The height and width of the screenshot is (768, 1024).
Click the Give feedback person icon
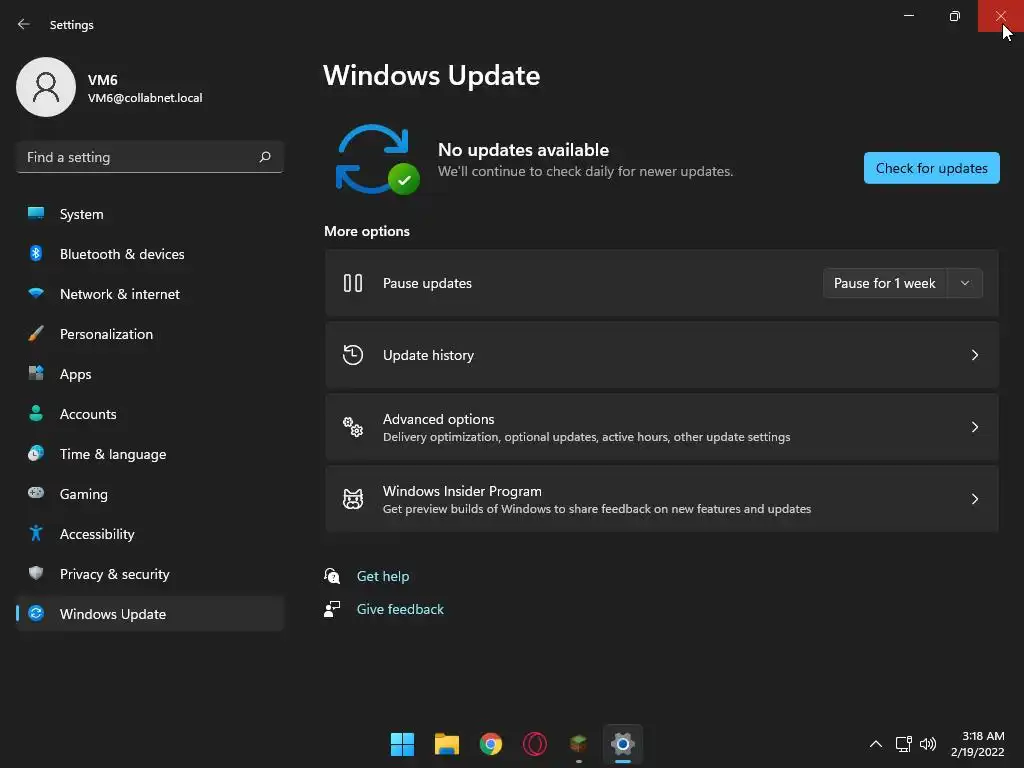332,609
